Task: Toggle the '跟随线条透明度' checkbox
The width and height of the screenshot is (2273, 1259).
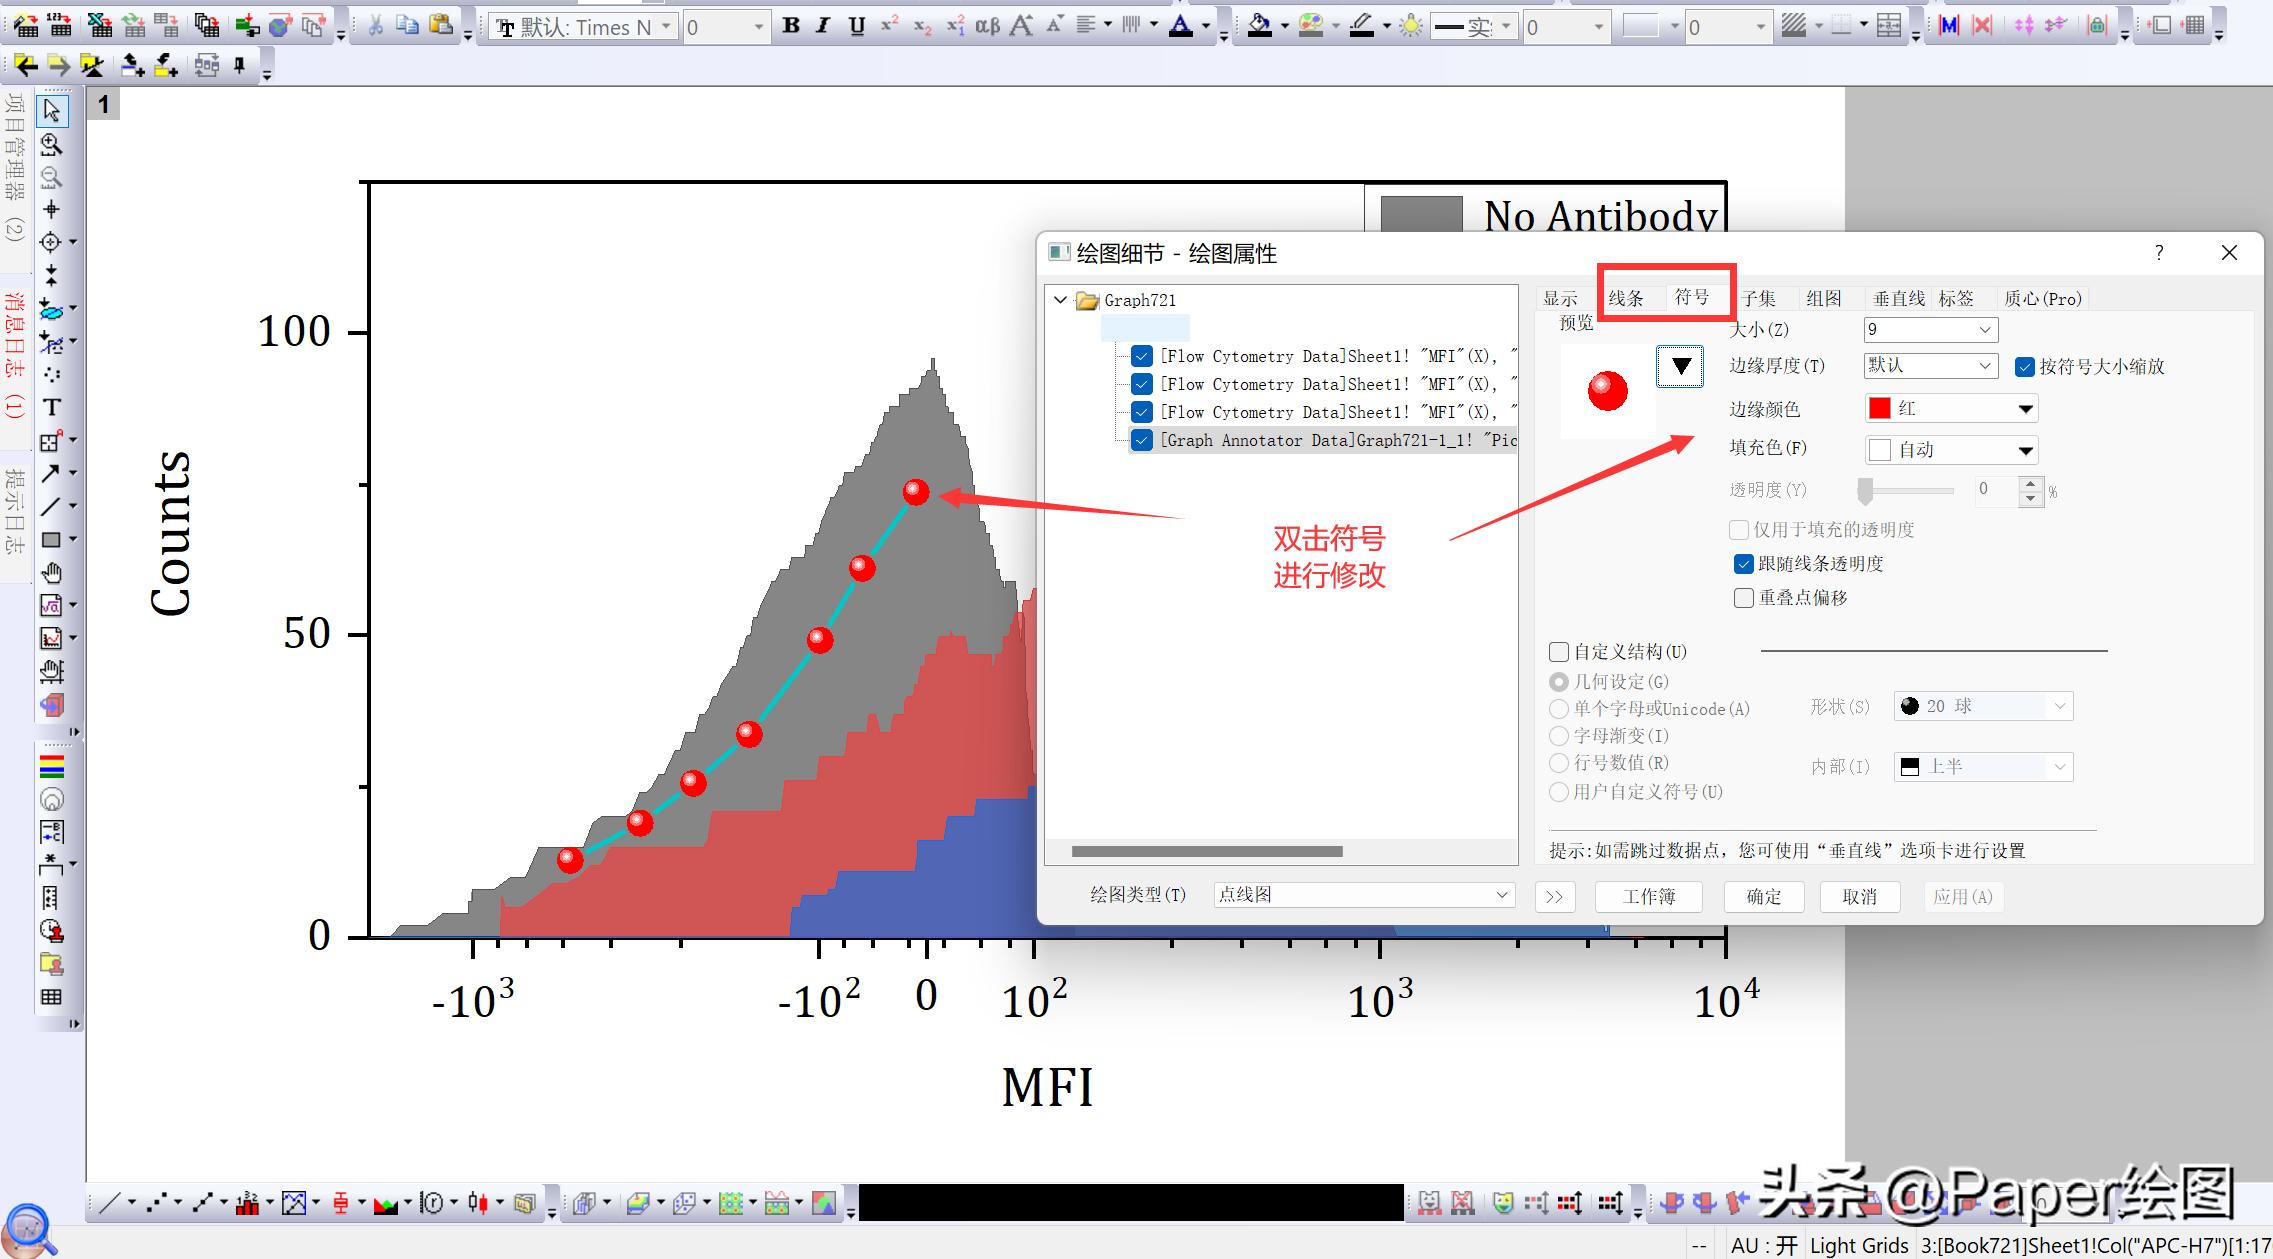Action: point(1744,564)
